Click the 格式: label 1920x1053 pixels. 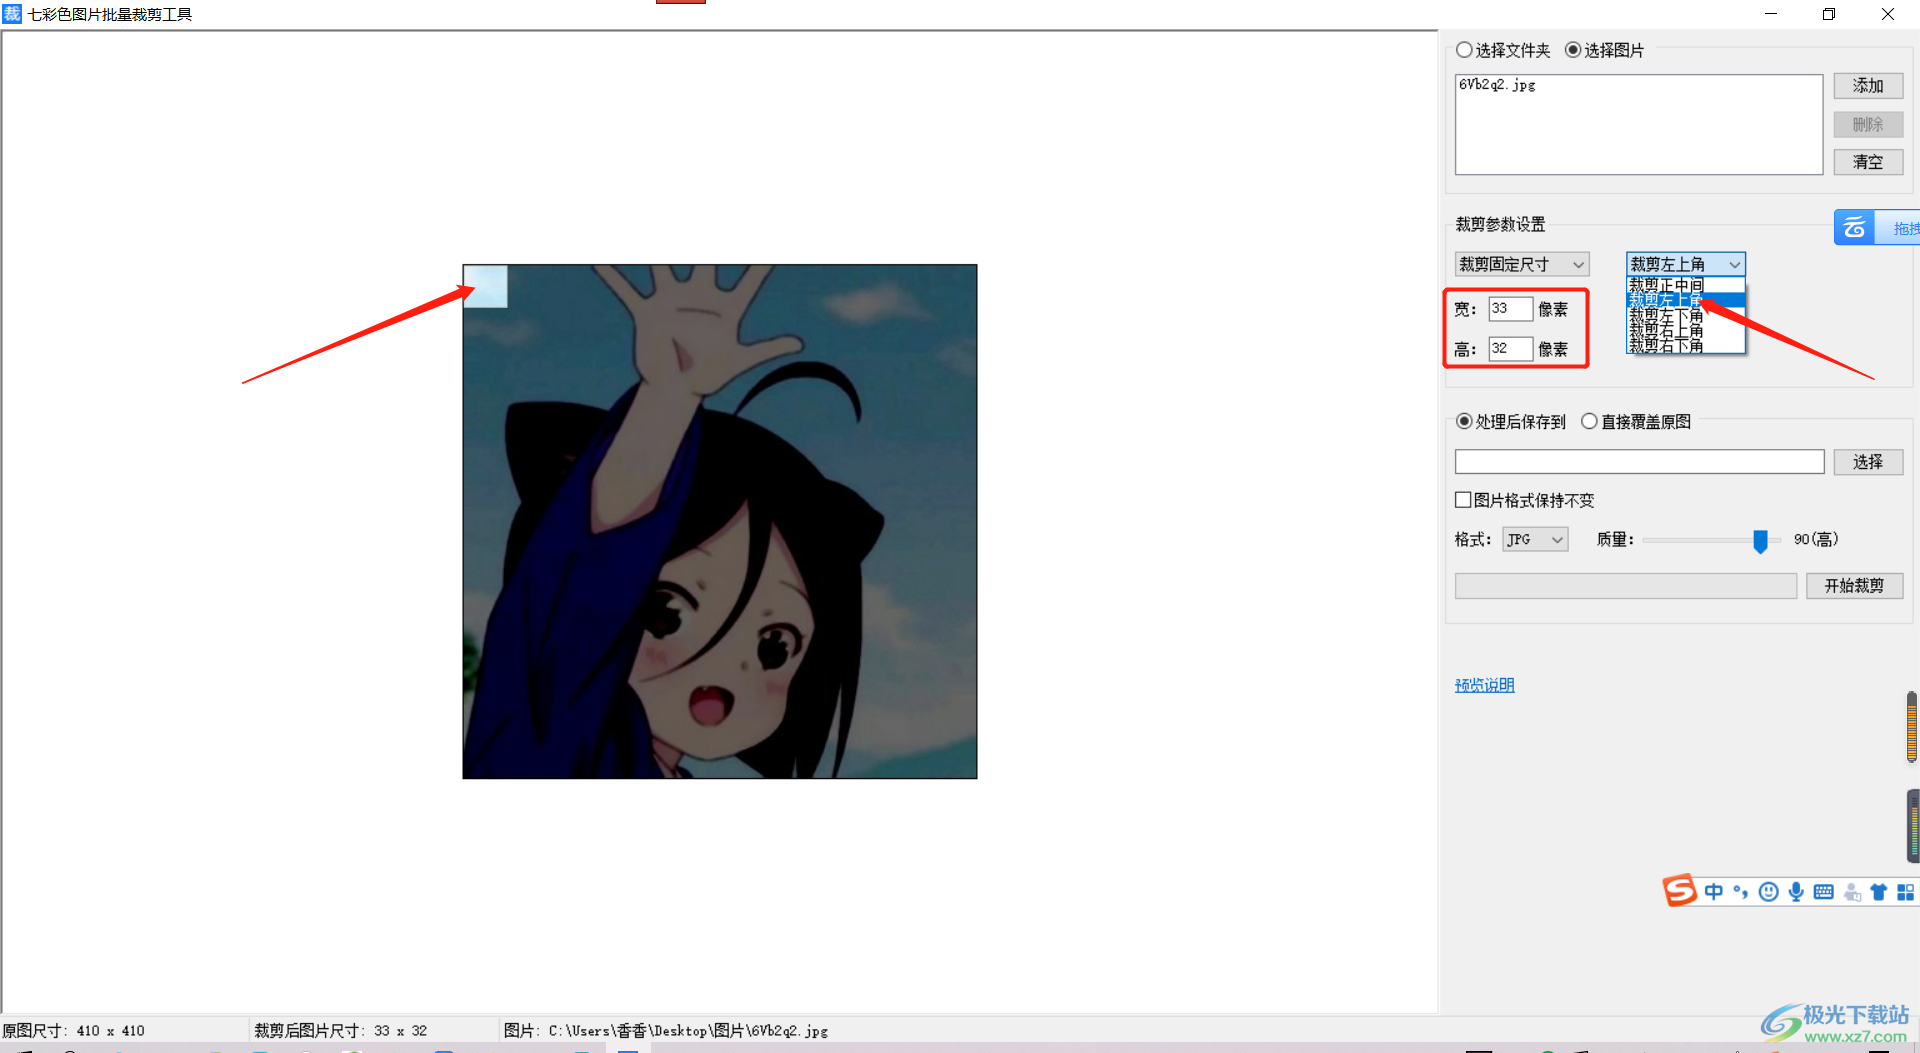(x=1473, y=539)
